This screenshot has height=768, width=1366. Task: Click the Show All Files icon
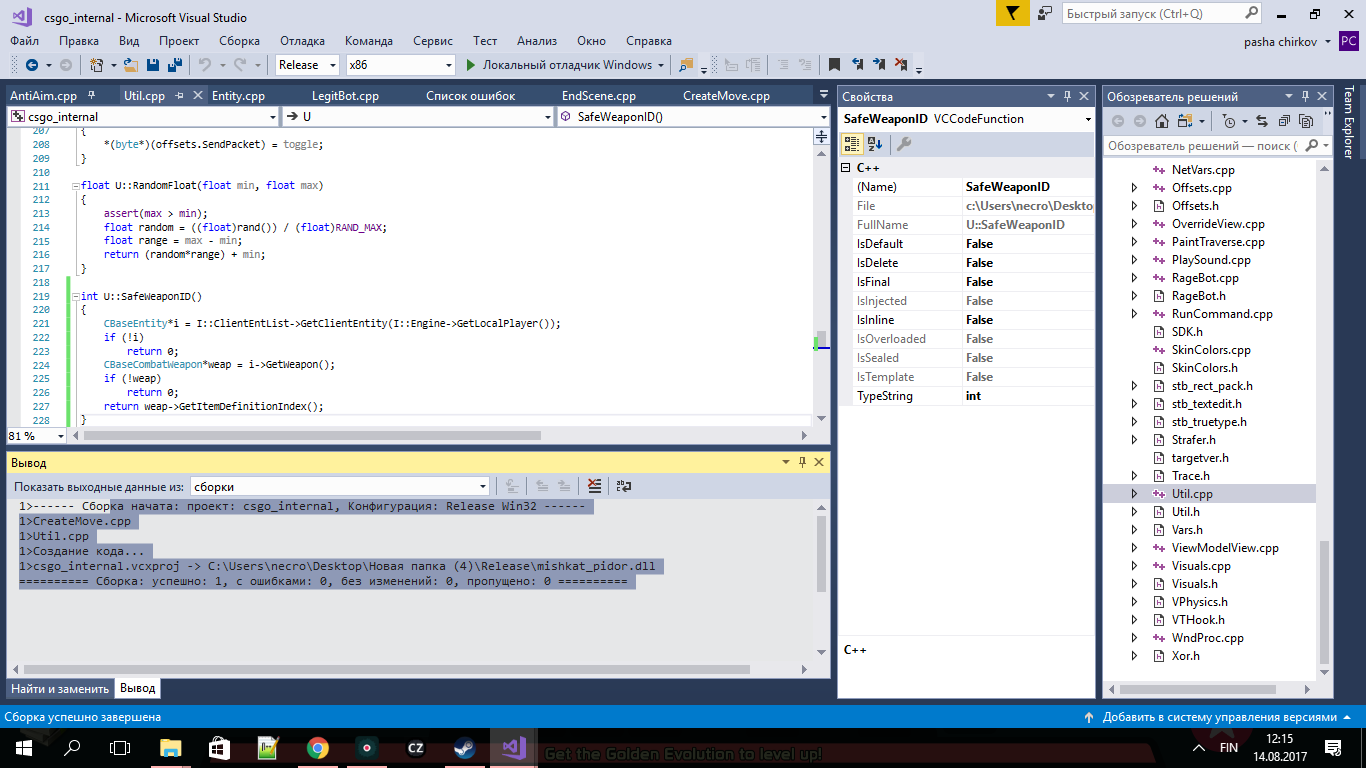point(1306,120)
